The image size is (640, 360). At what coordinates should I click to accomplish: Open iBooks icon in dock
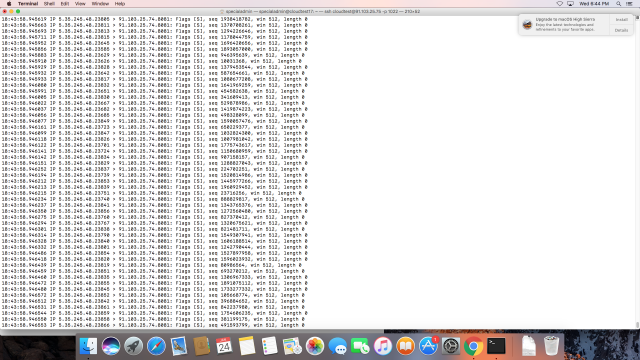click(x=405, y=346)
